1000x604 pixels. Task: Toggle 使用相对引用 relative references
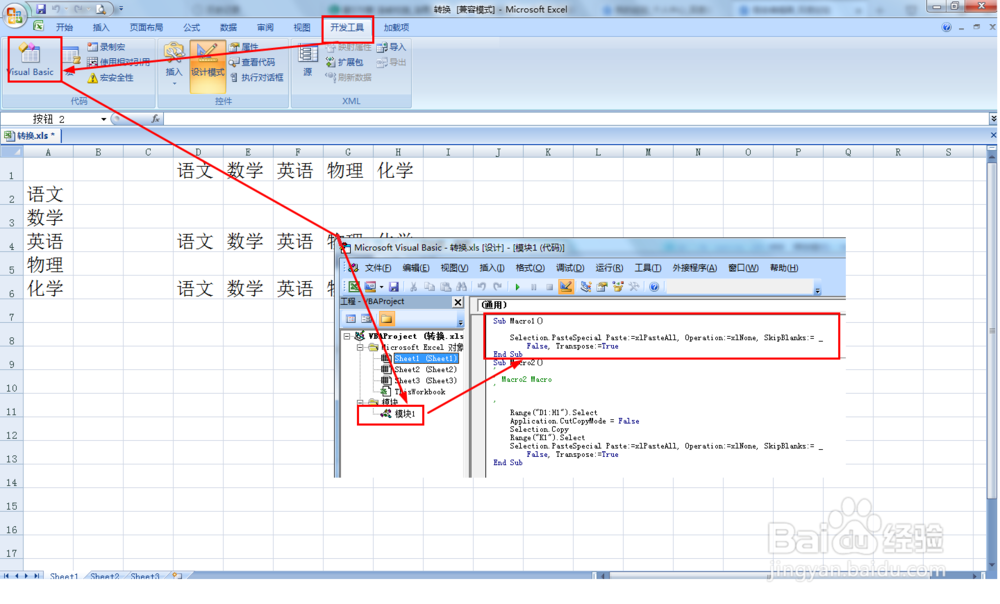pos(119,62)
